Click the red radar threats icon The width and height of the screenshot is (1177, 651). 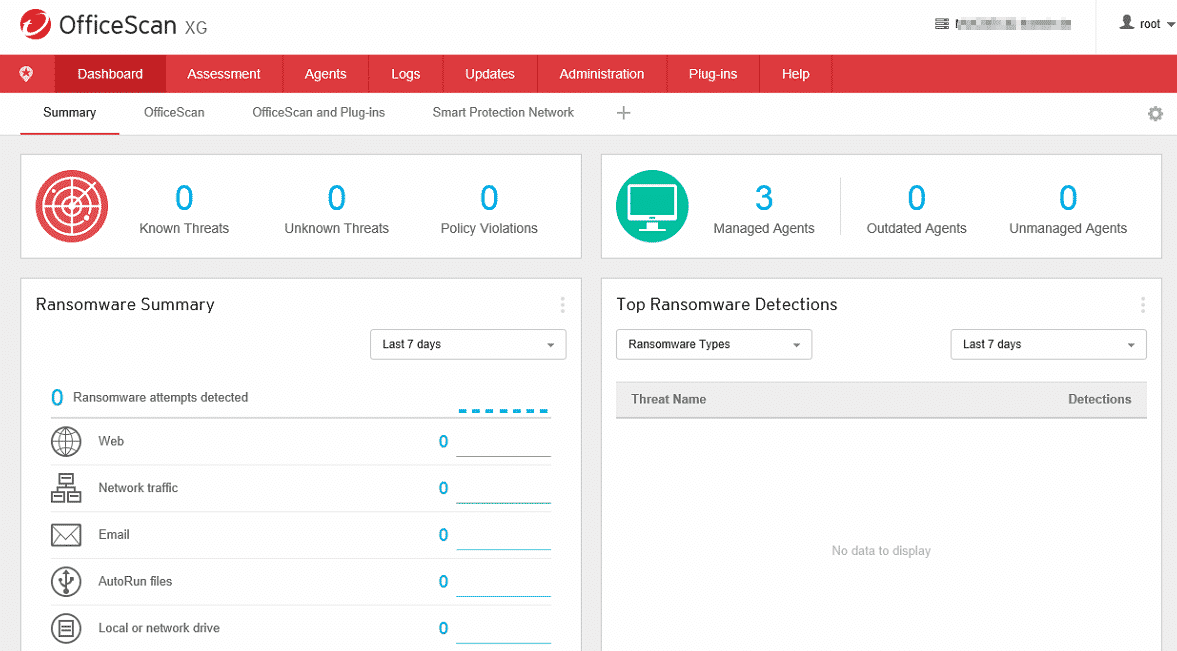point(72,206)
